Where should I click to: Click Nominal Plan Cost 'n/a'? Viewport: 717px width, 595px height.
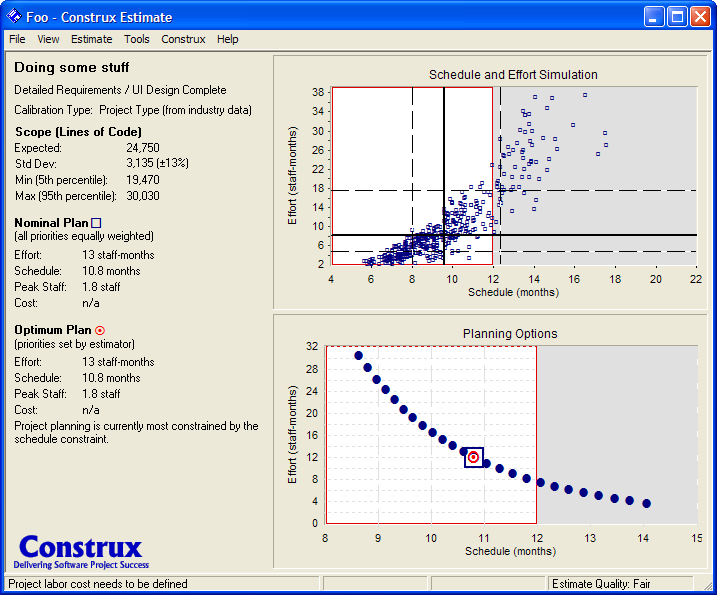click(x=91, y=303)
